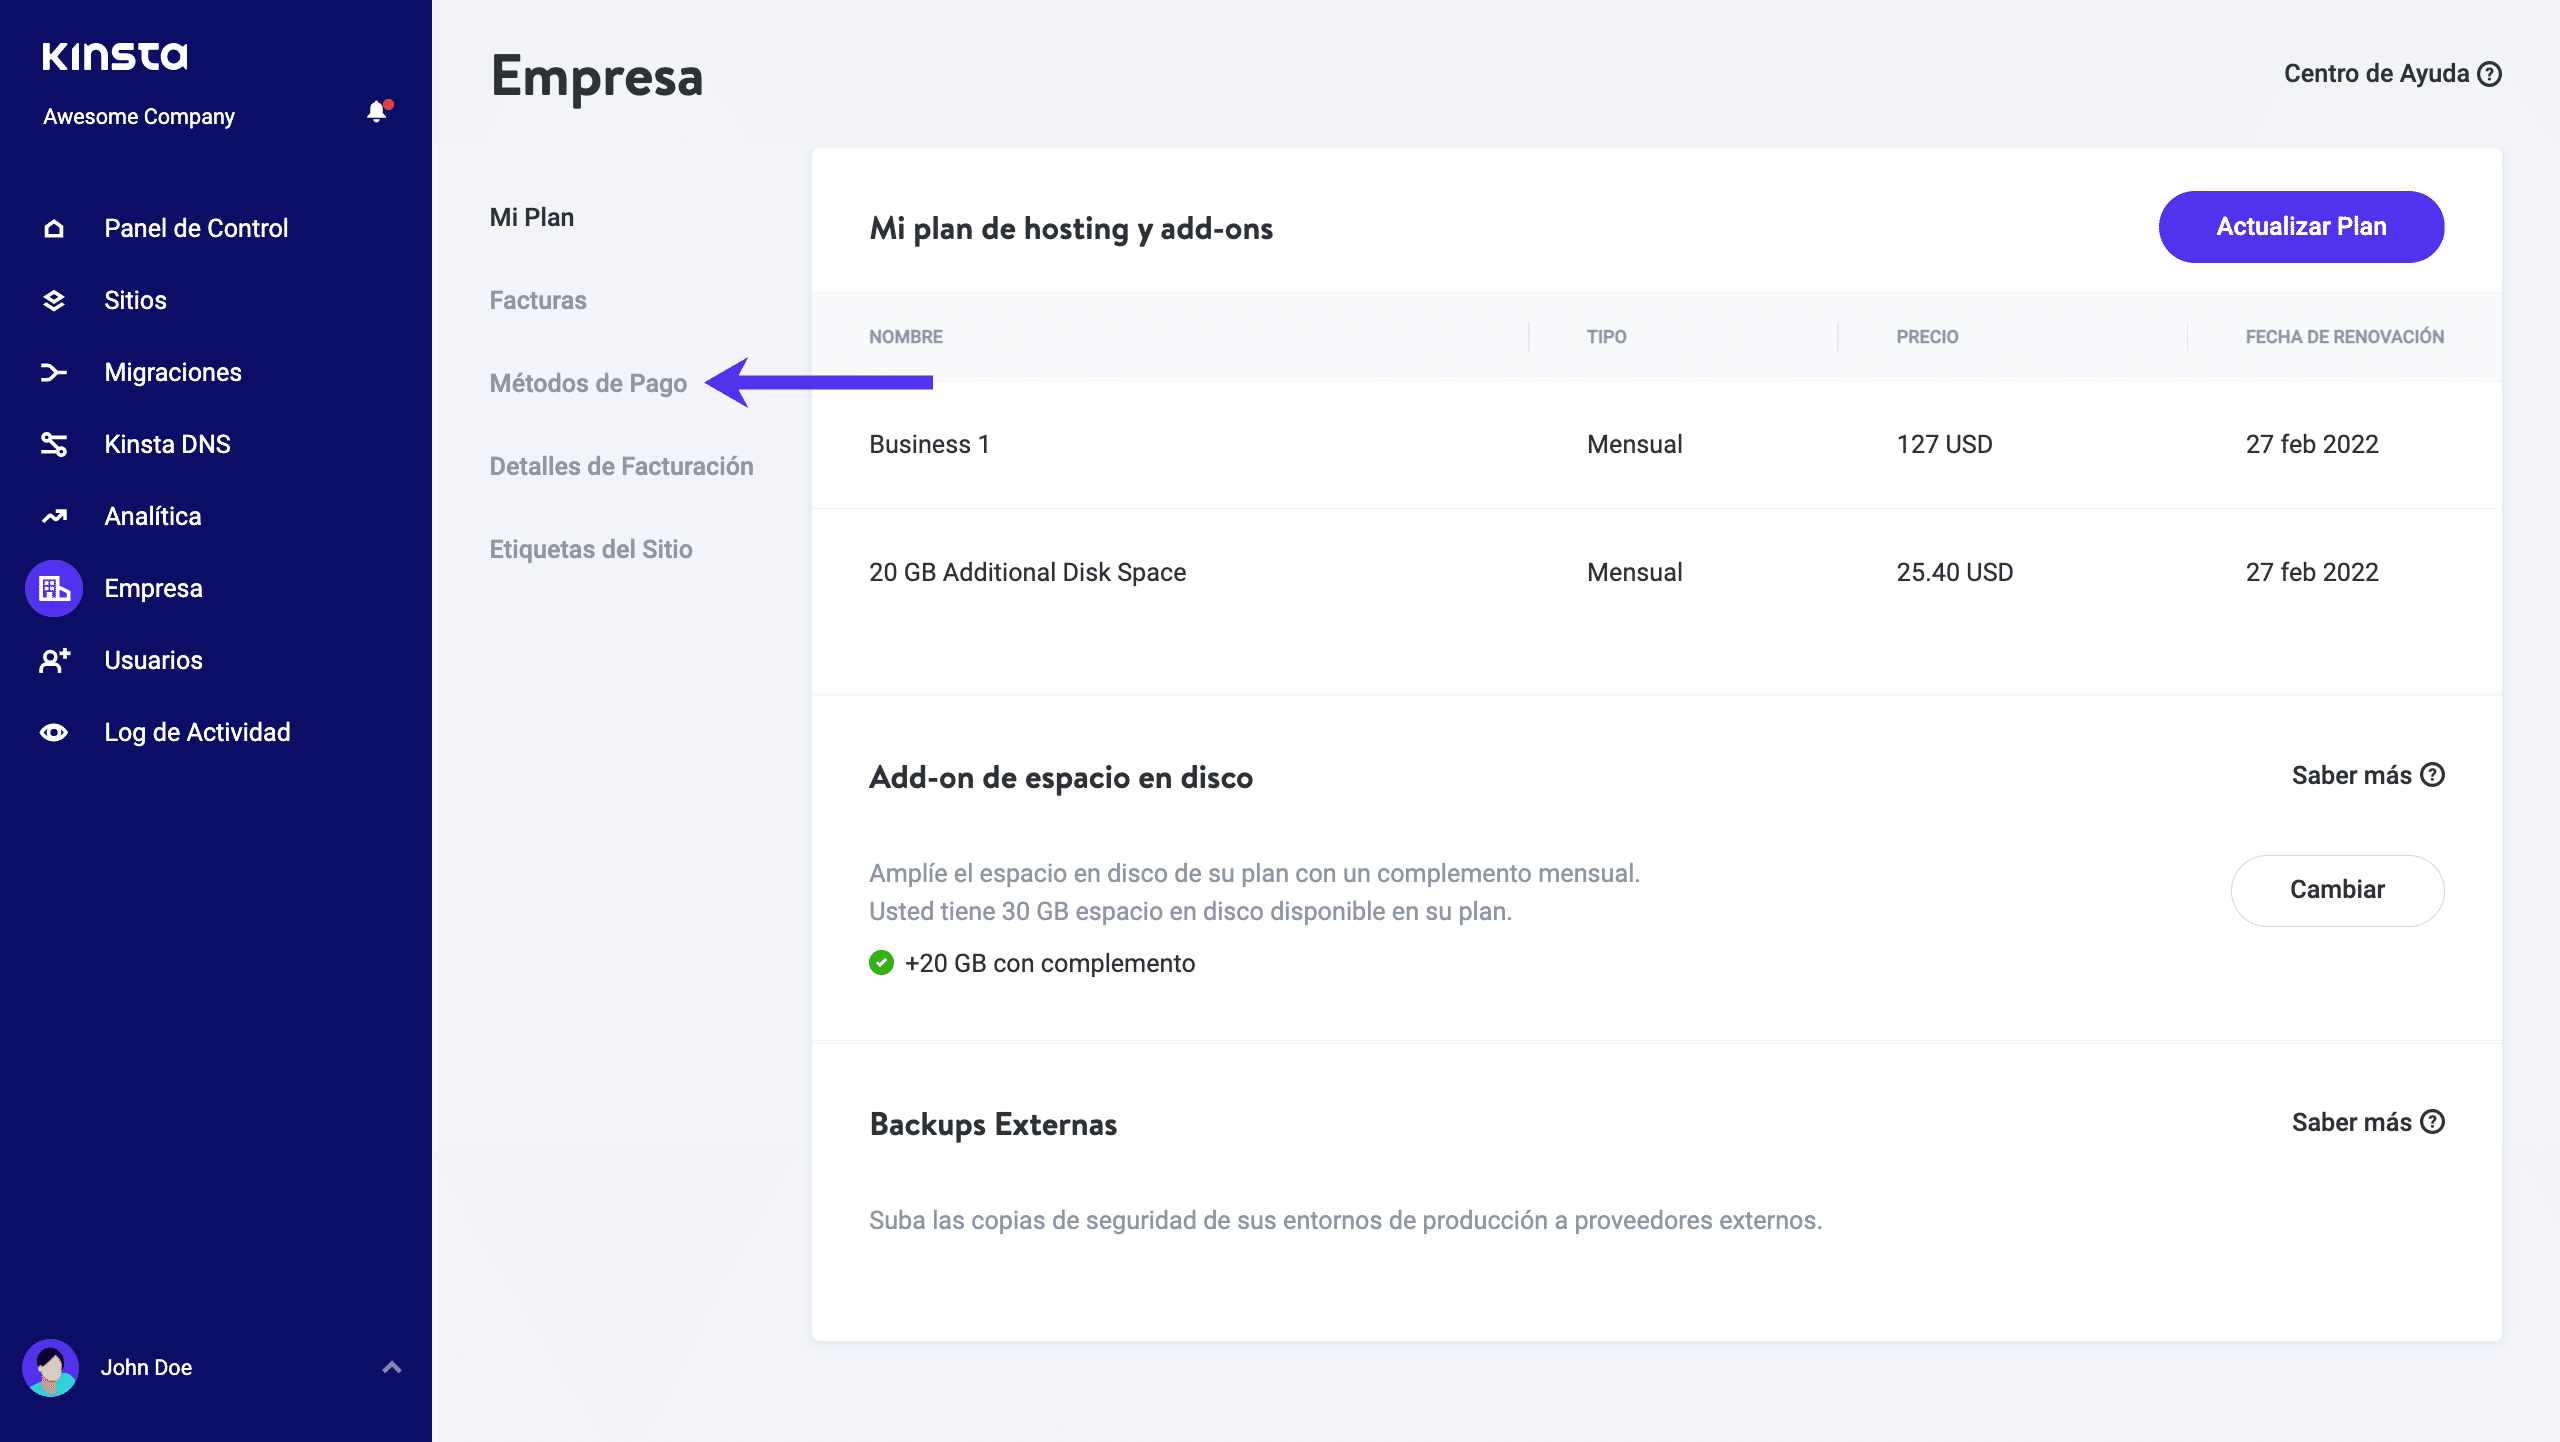Click the 25.40 USD price cell
The image size is (2560, 1442).
pyautogui.click(x=1955, y=572)
